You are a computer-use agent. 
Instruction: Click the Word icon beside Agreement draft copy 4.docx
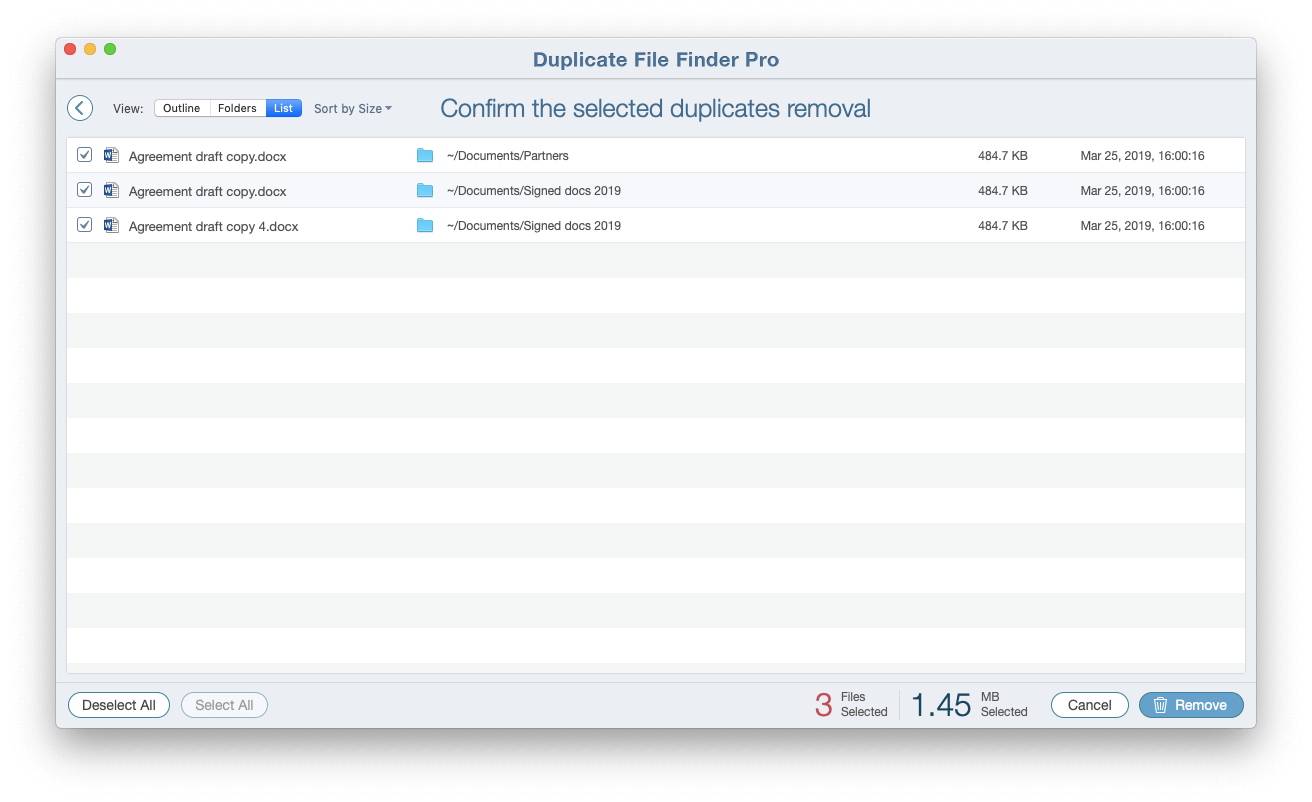(x=110, y=226)
